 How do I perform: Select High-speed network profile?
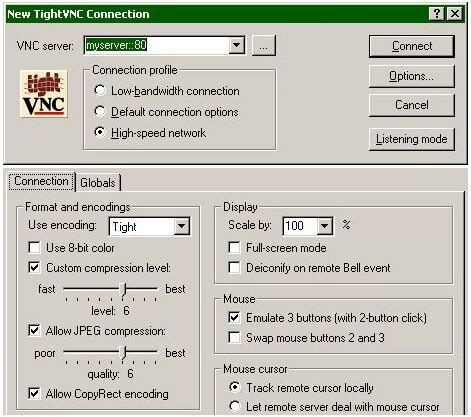[100, 132]
